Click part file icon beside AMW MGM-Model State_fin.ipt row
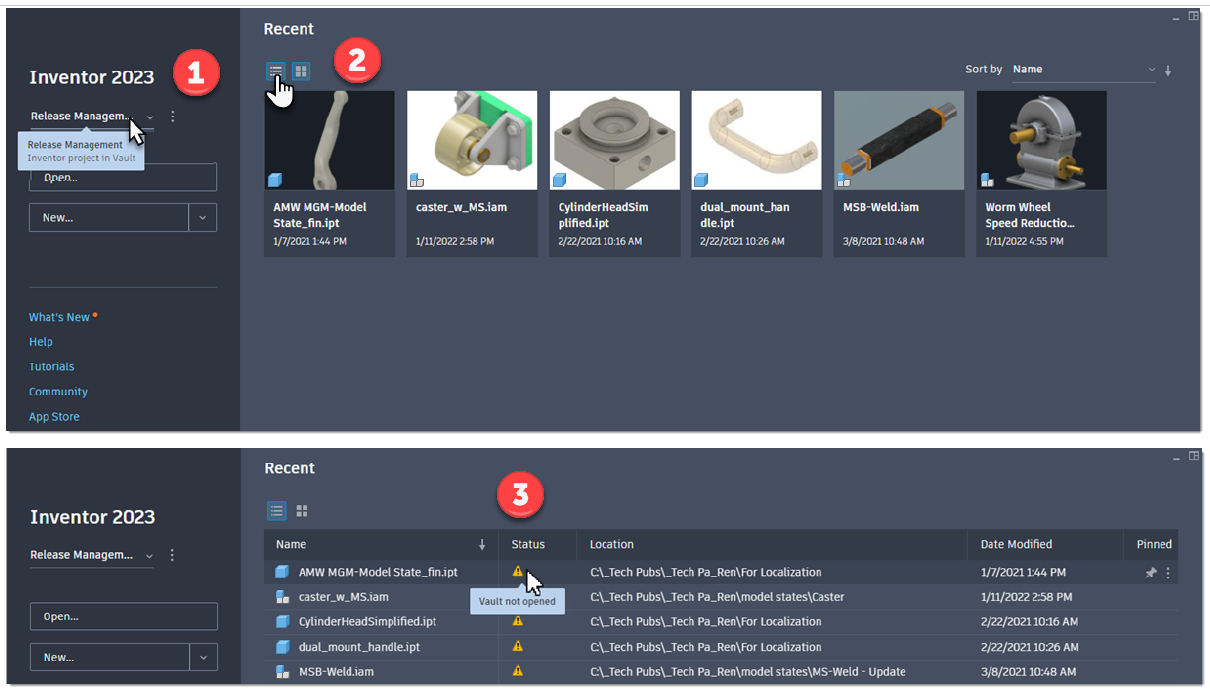This screenshot has width=1210, height=697. click(x=283, y=572)
